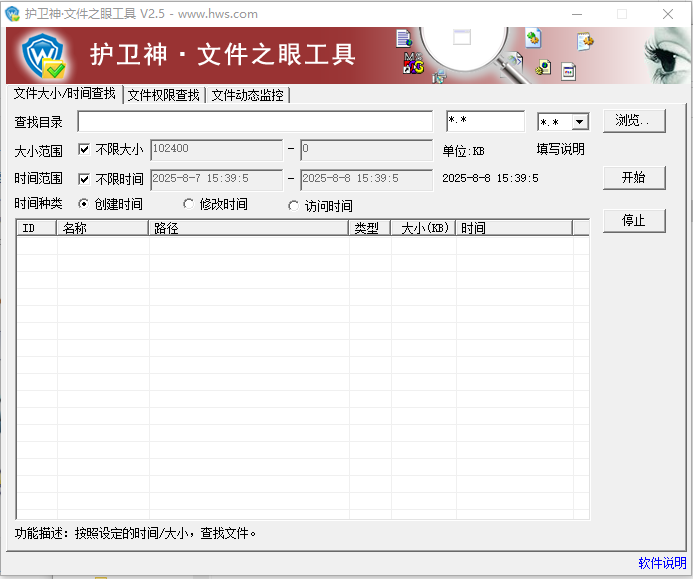The height and width of the screenshot is (579, 693).
Task: Open the 填写说明 link
Action: (x=560, y=149)
